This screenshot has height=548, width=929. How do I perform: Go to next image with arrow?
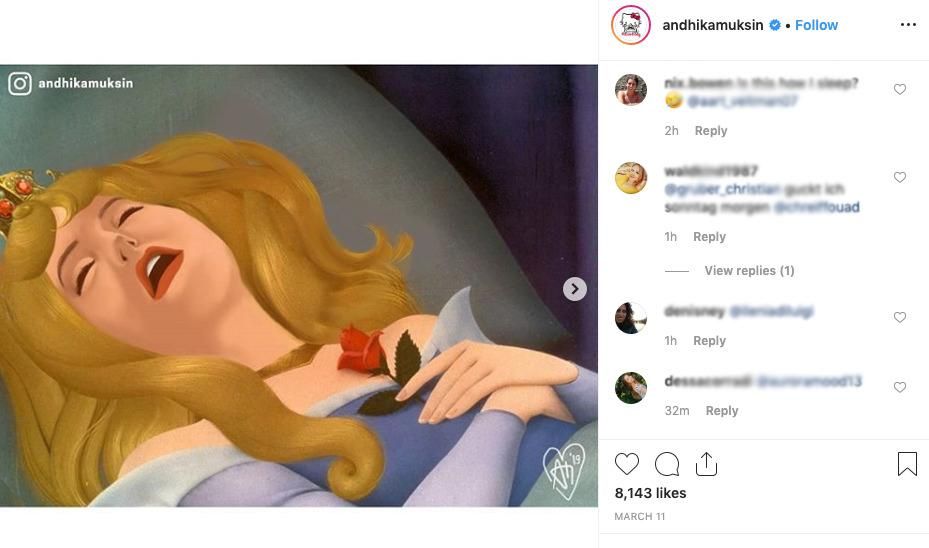point(574,289)
